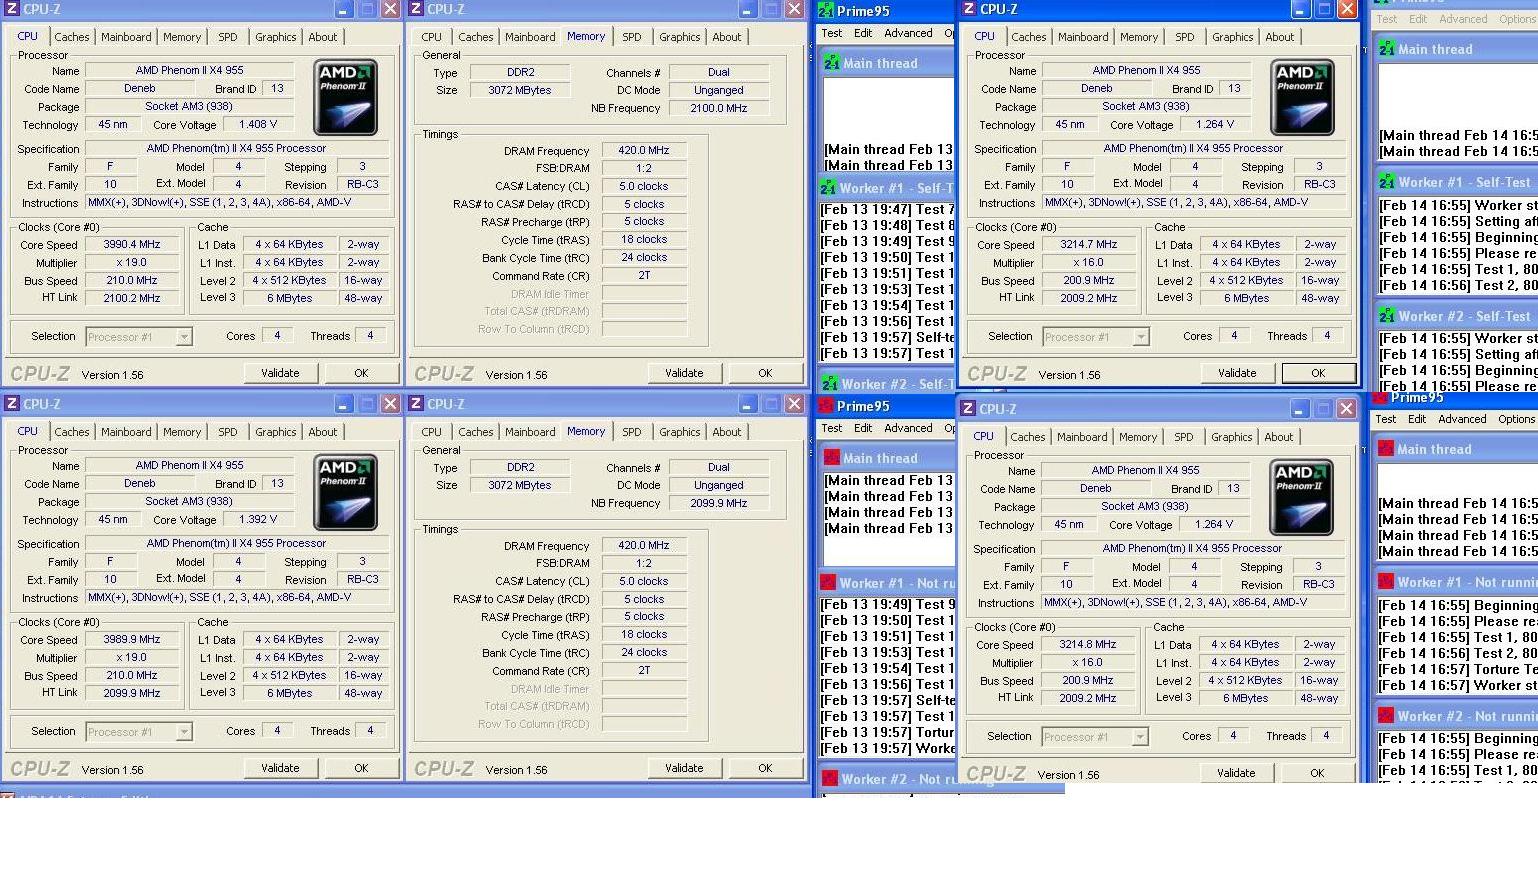
Task: Click Validate in the 1.408 V CPU-Z window
Action: [280, 373]
